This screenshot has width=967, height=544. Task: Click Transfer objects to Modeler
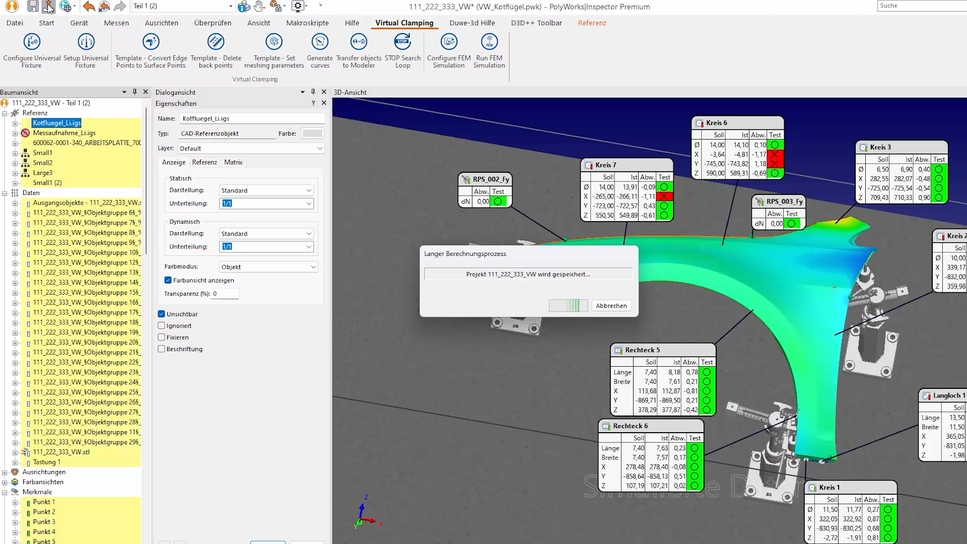pyautogui.click(x=359, y=43)
